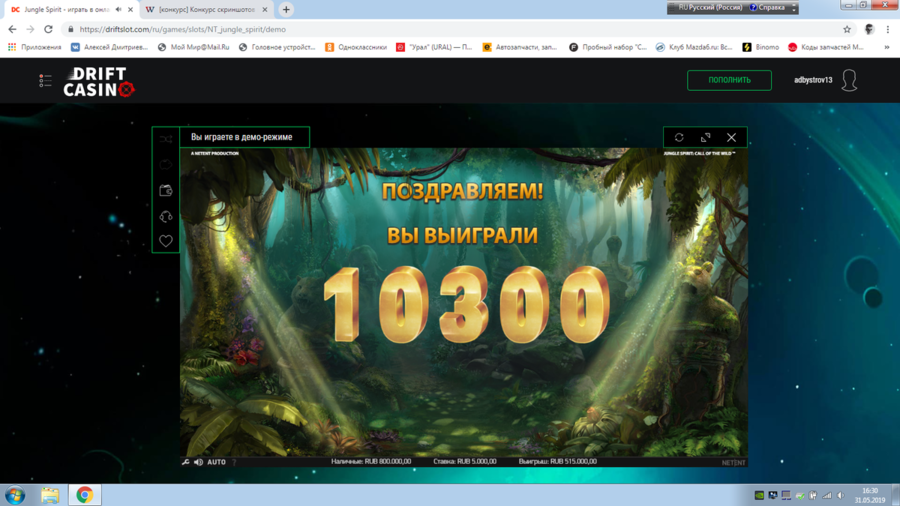Screen dimensions: 900x506
Task: Open the Мой Мир@Mail.Ru bookmark
Action: click(x=193, y=47)
